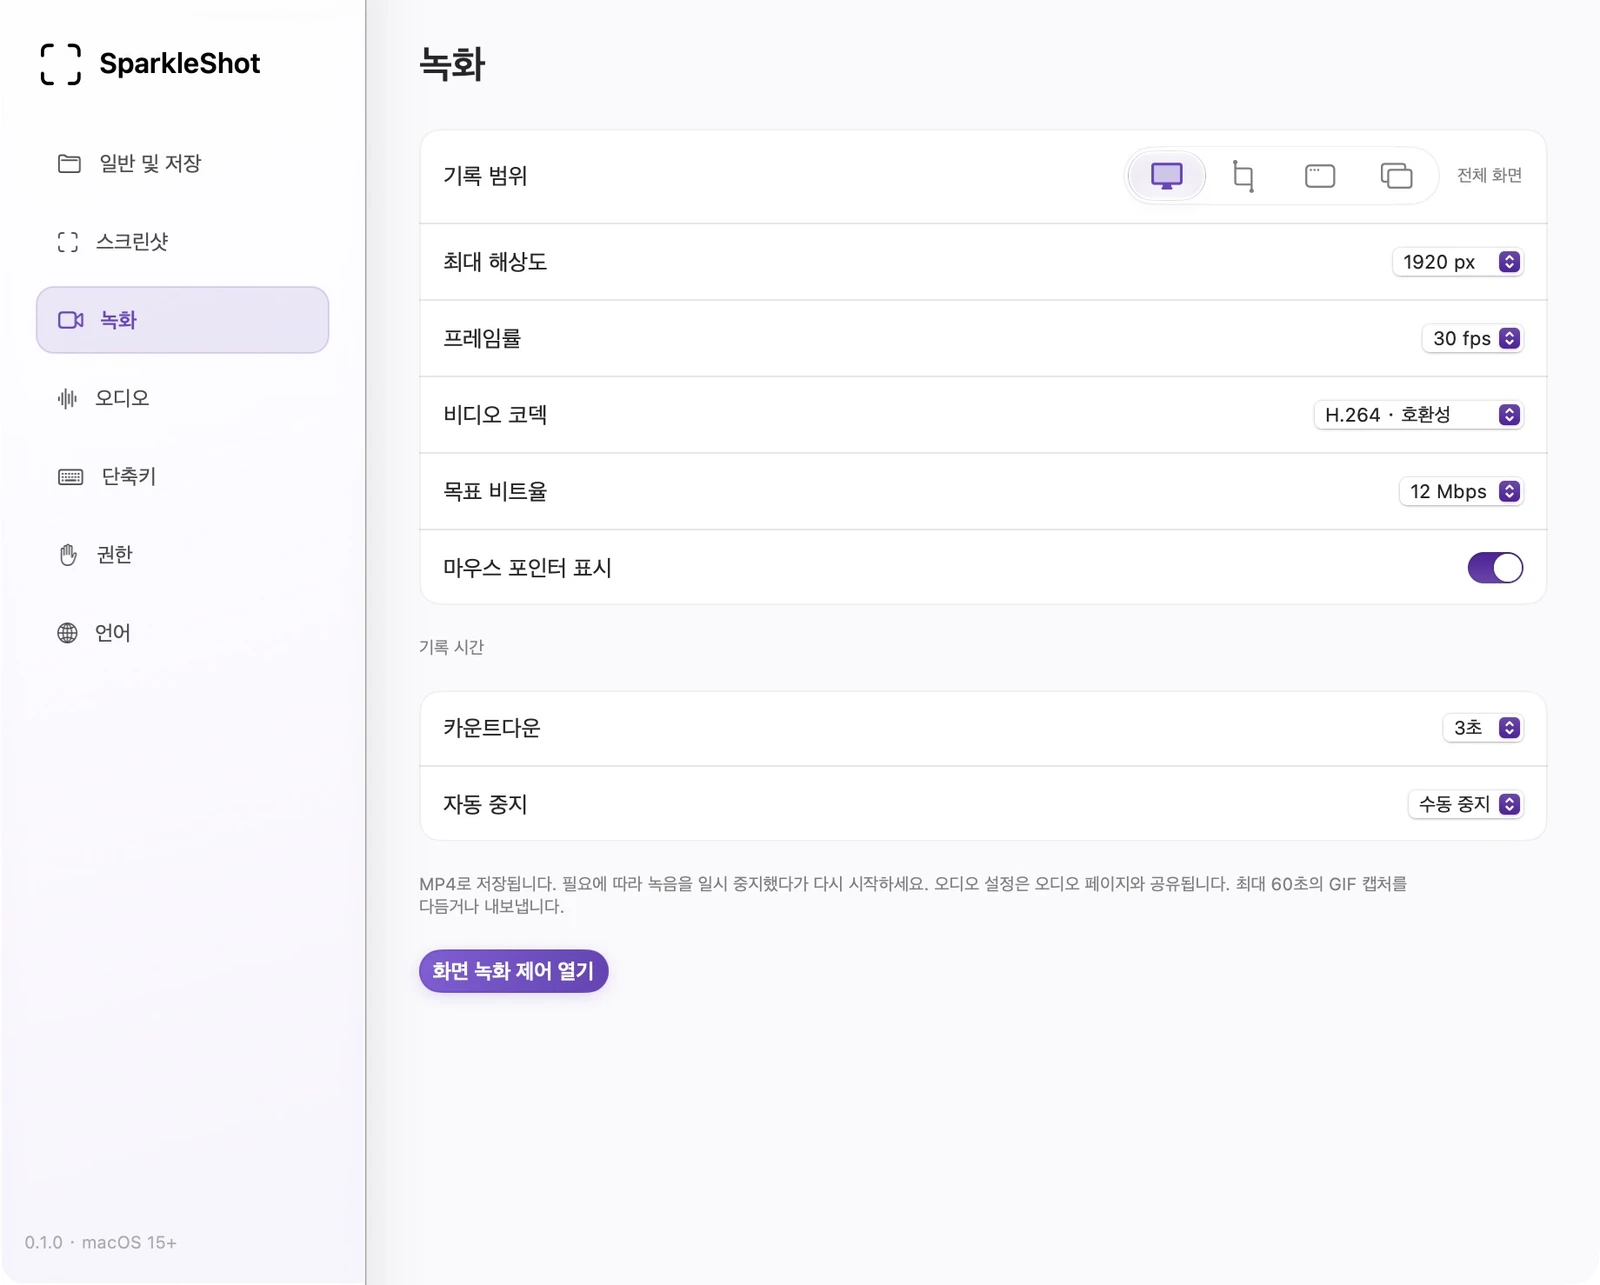1600x1285 pixels.
Task: Click the 녹화 page title heading
Action: coord(452,64)
